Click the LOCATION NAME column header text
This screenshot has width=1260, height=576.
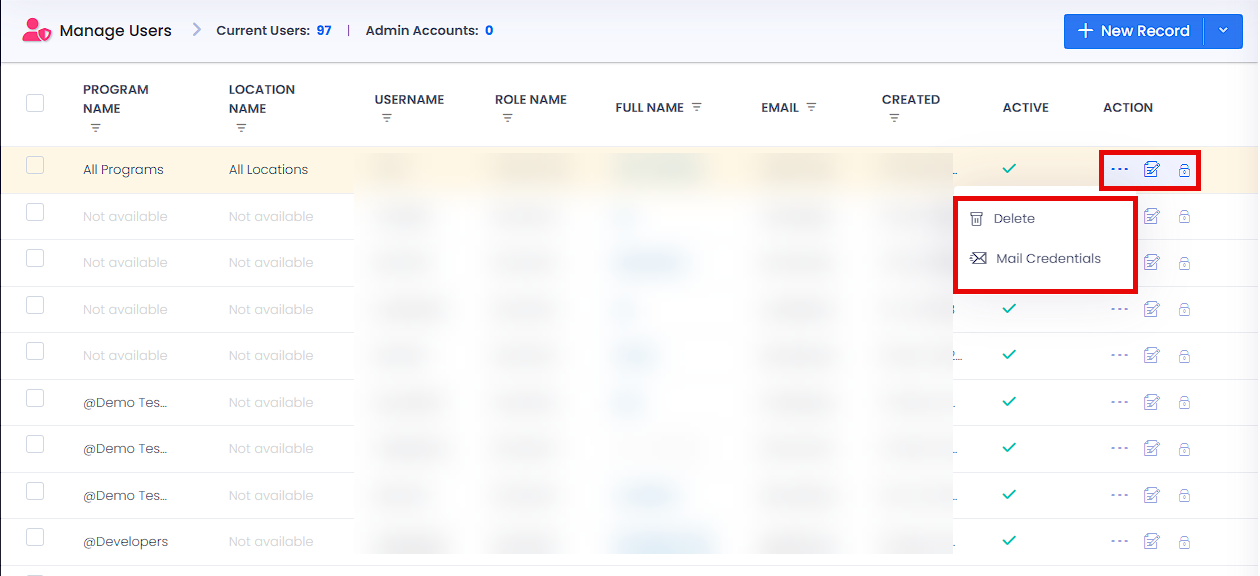[x=262, y=98]
